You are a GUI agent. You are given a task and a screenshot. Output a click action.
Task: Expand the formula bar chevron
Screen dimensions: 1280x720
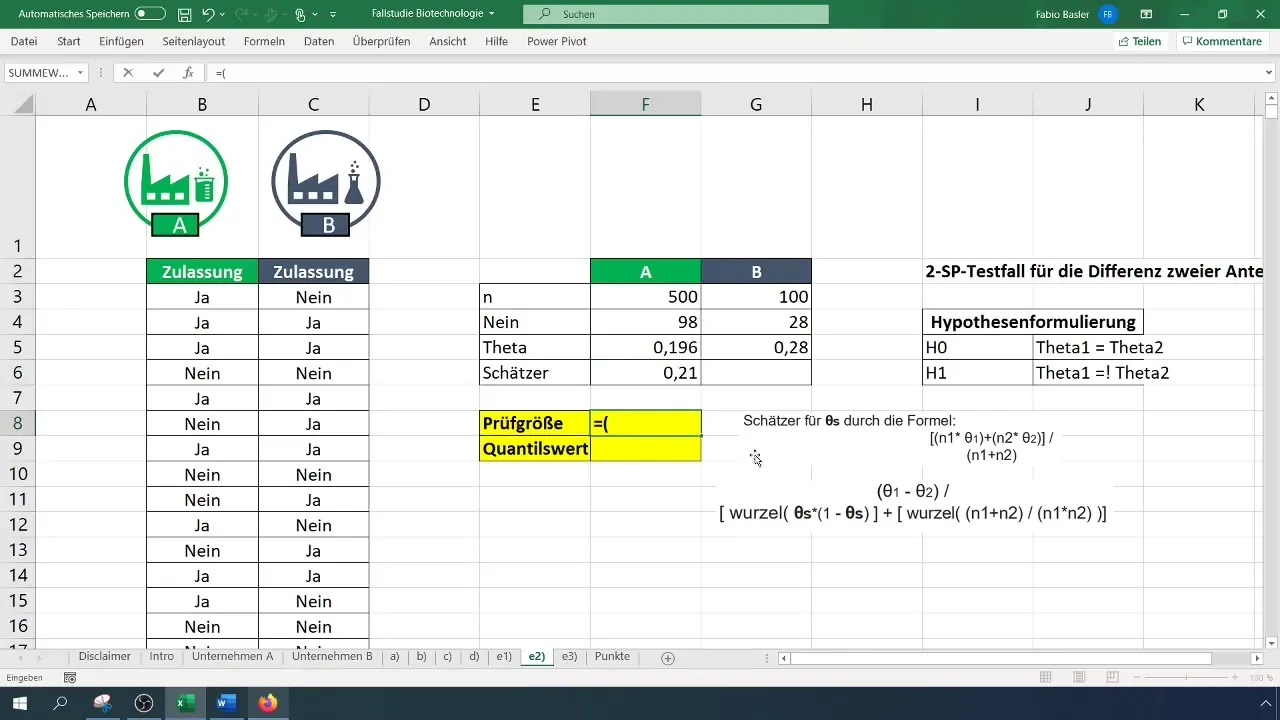[x=1270, y=73]
